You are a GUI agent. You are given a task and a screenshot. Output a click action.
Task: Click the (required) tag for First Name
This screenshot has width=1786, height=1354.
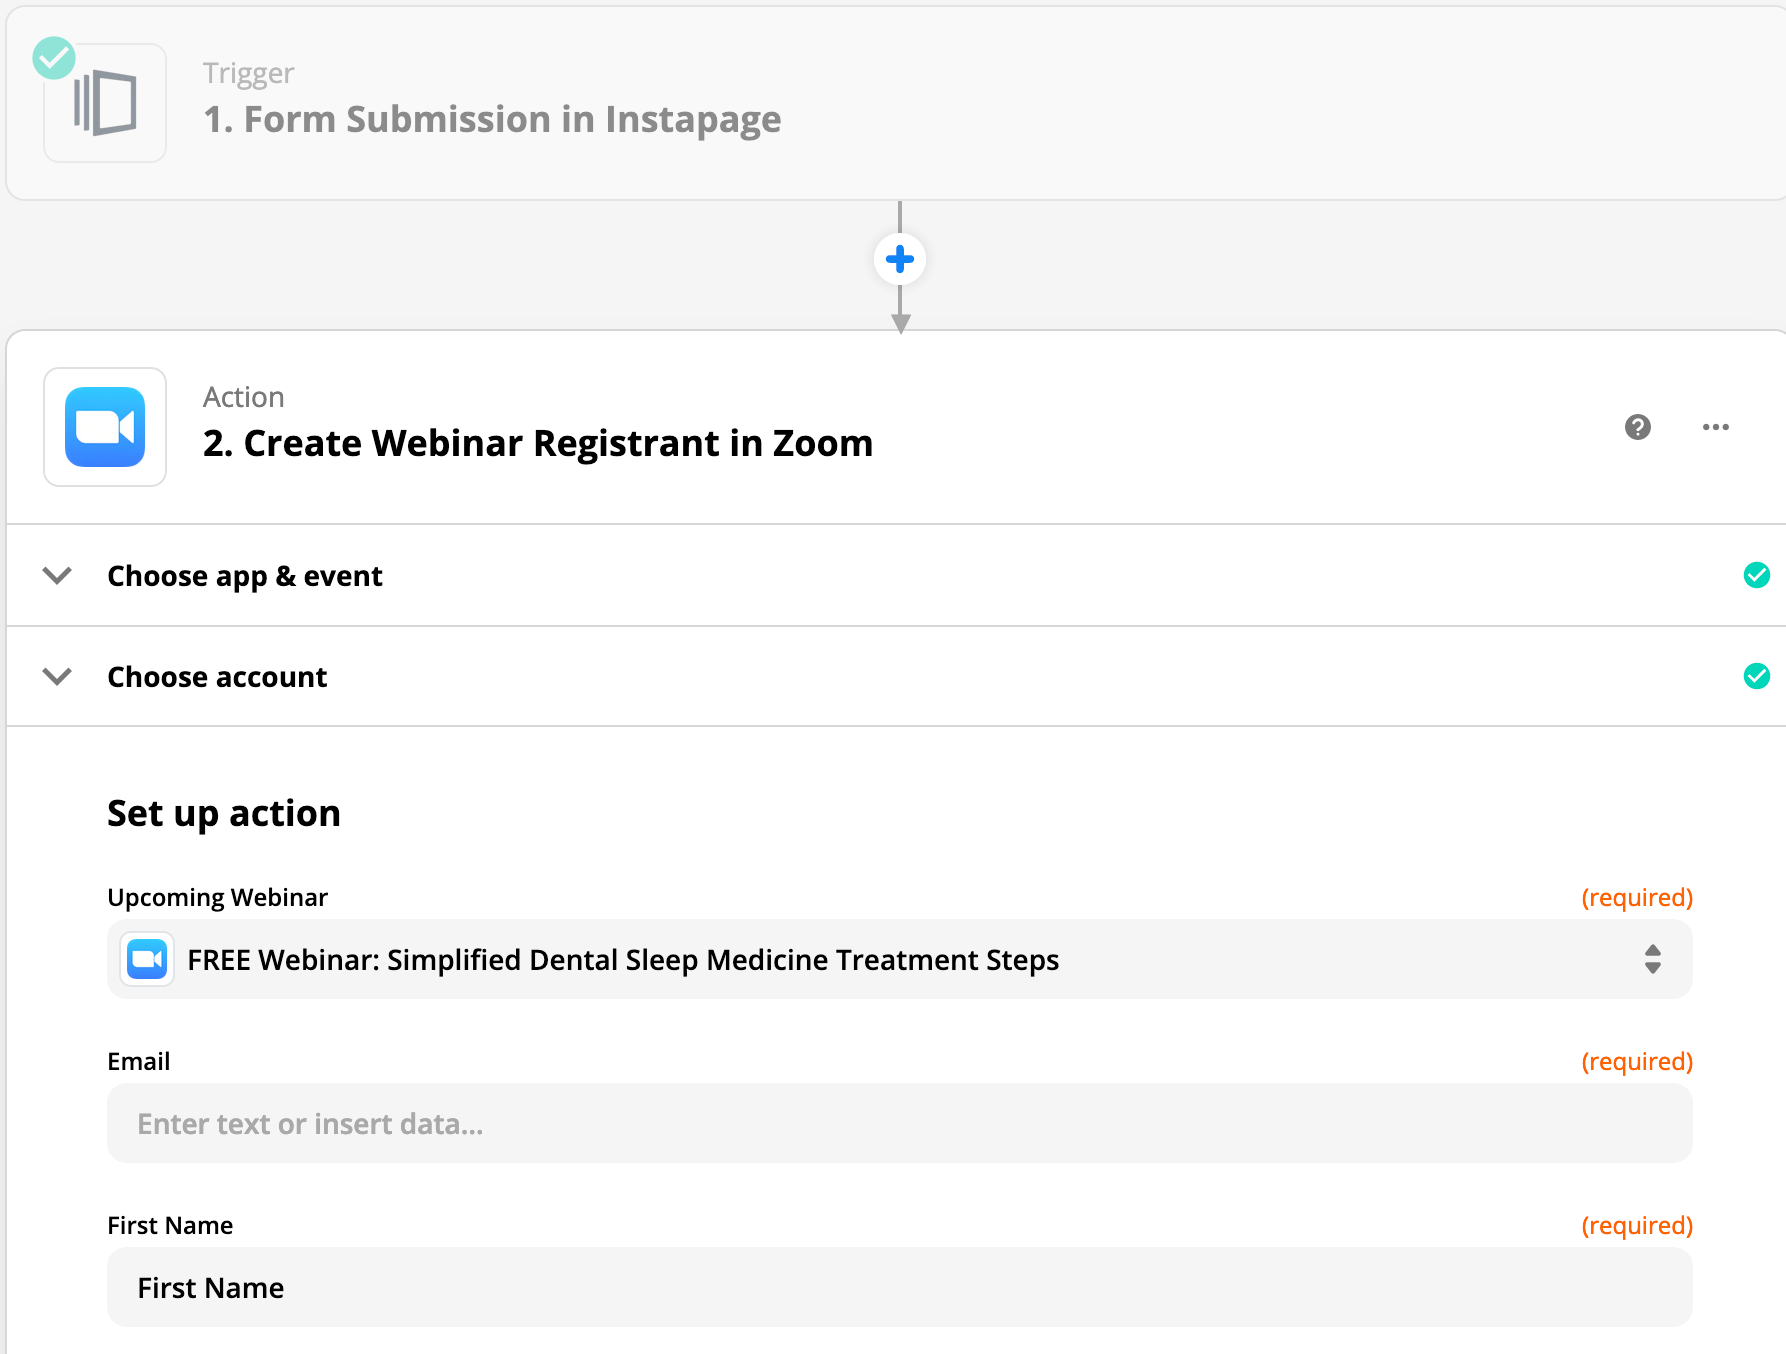1637,1225
